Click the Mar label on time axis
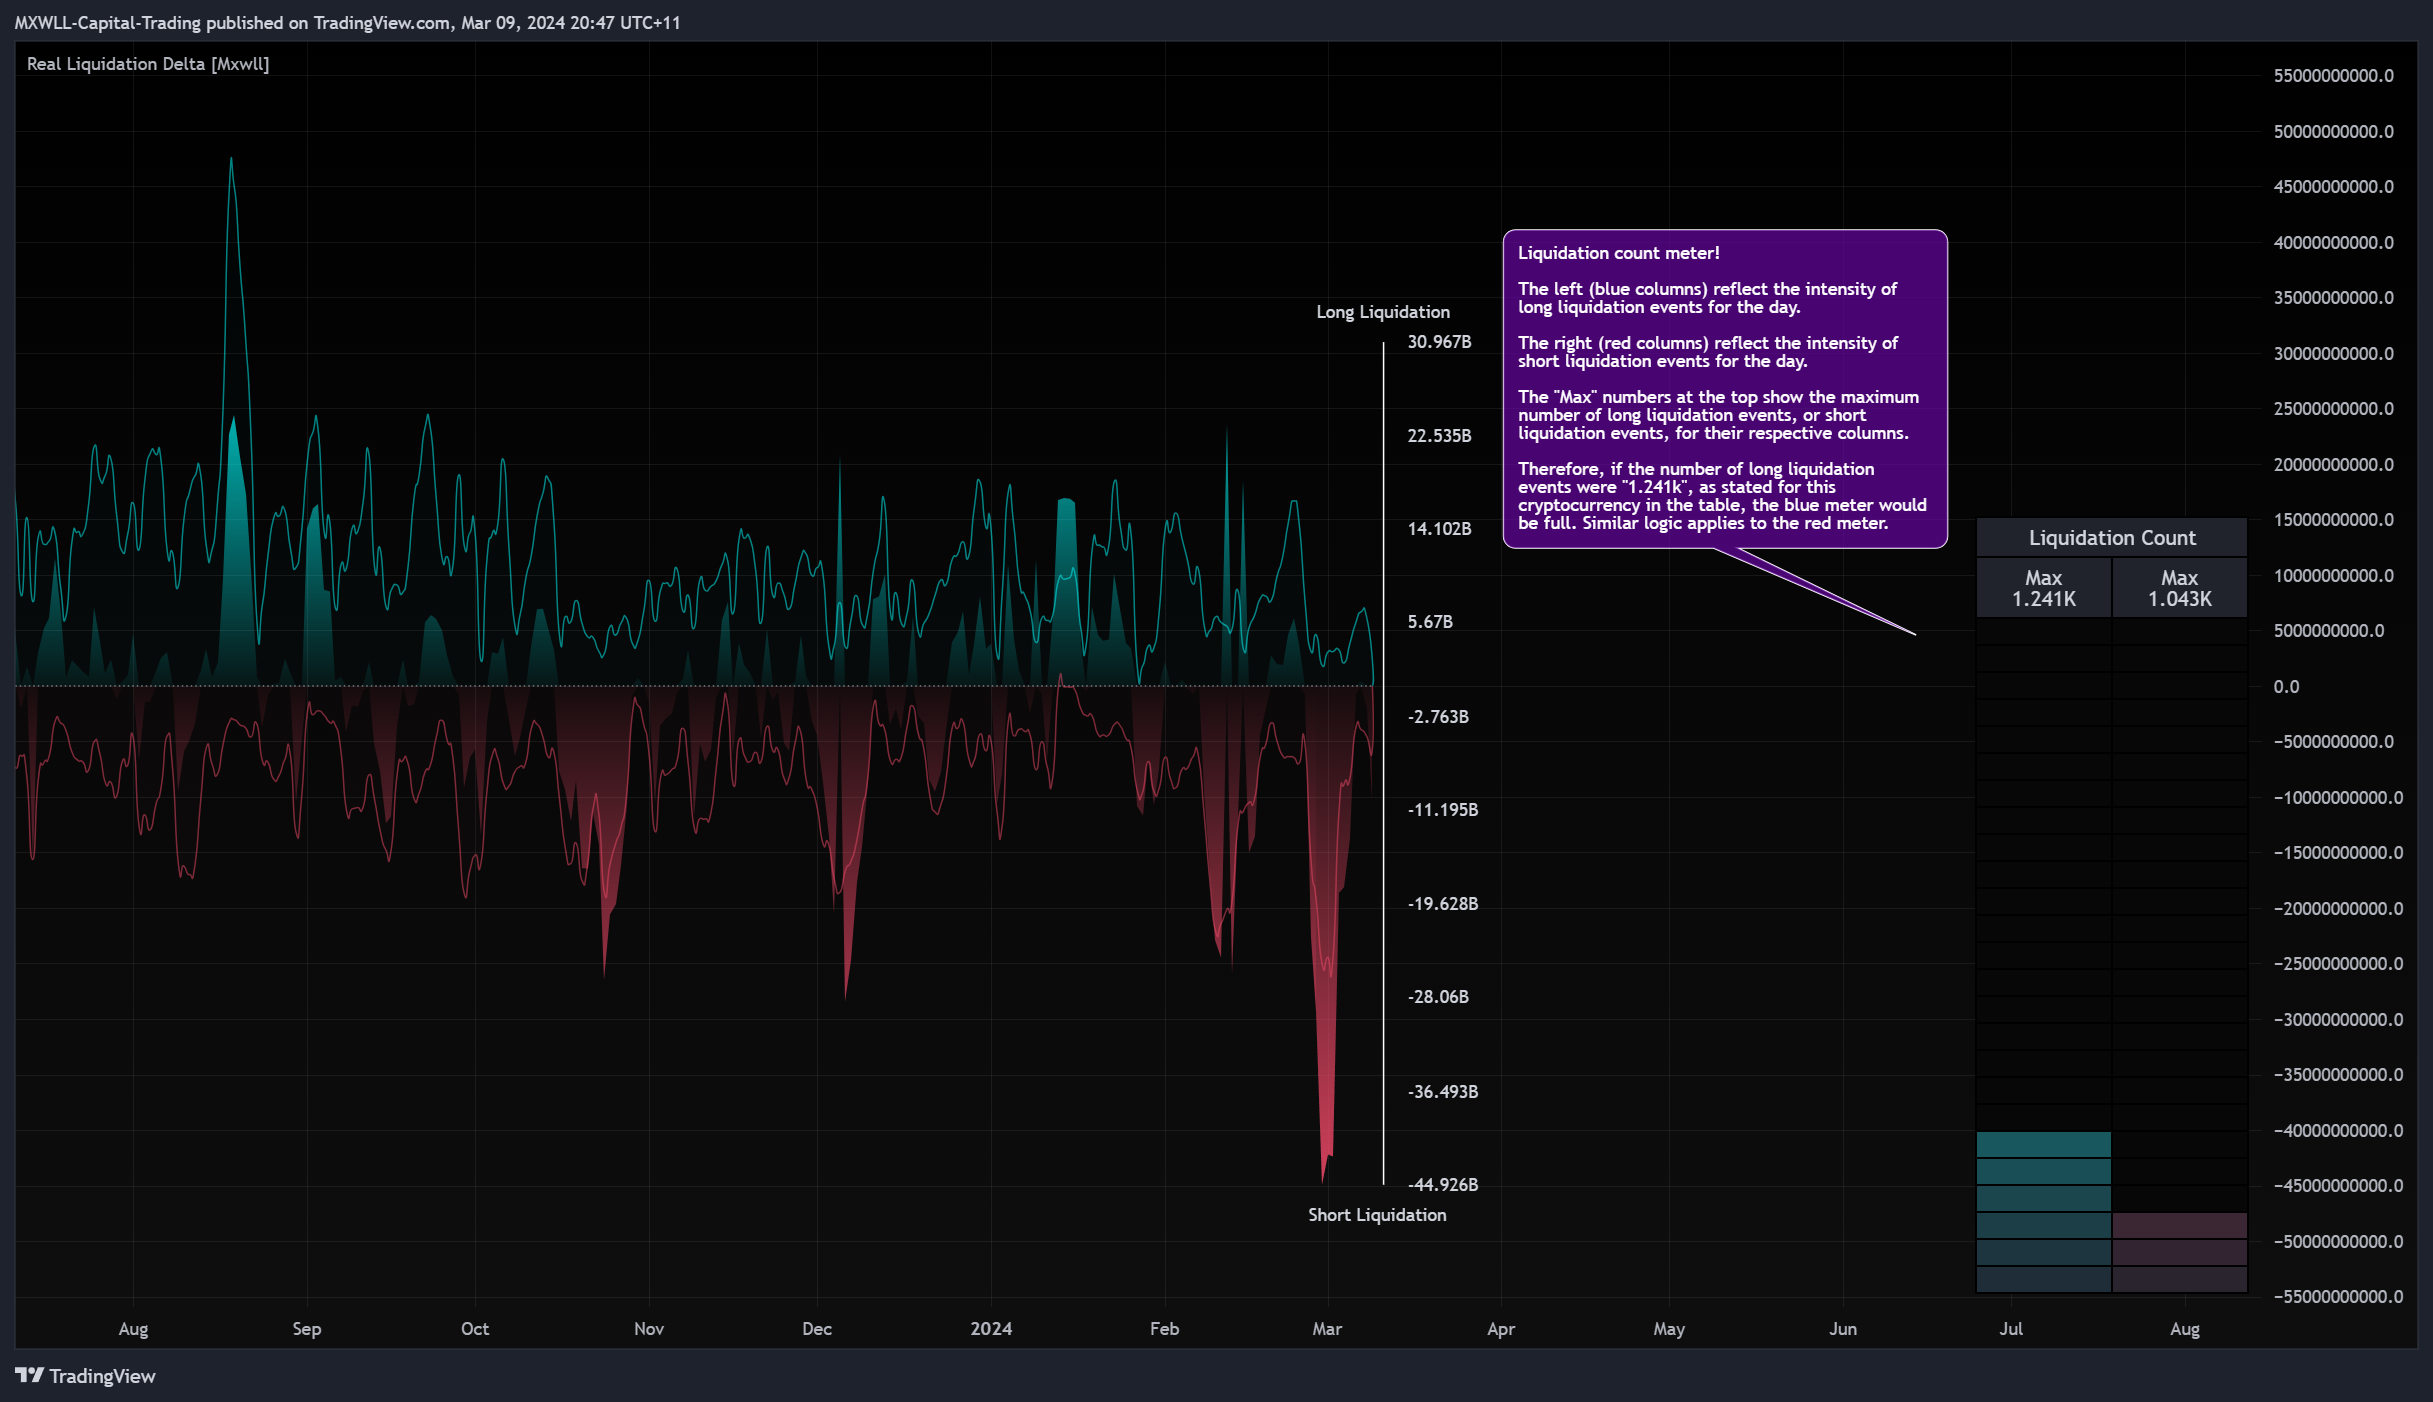Viewport: 2433px width, 1402px height. (1327, 1329)
